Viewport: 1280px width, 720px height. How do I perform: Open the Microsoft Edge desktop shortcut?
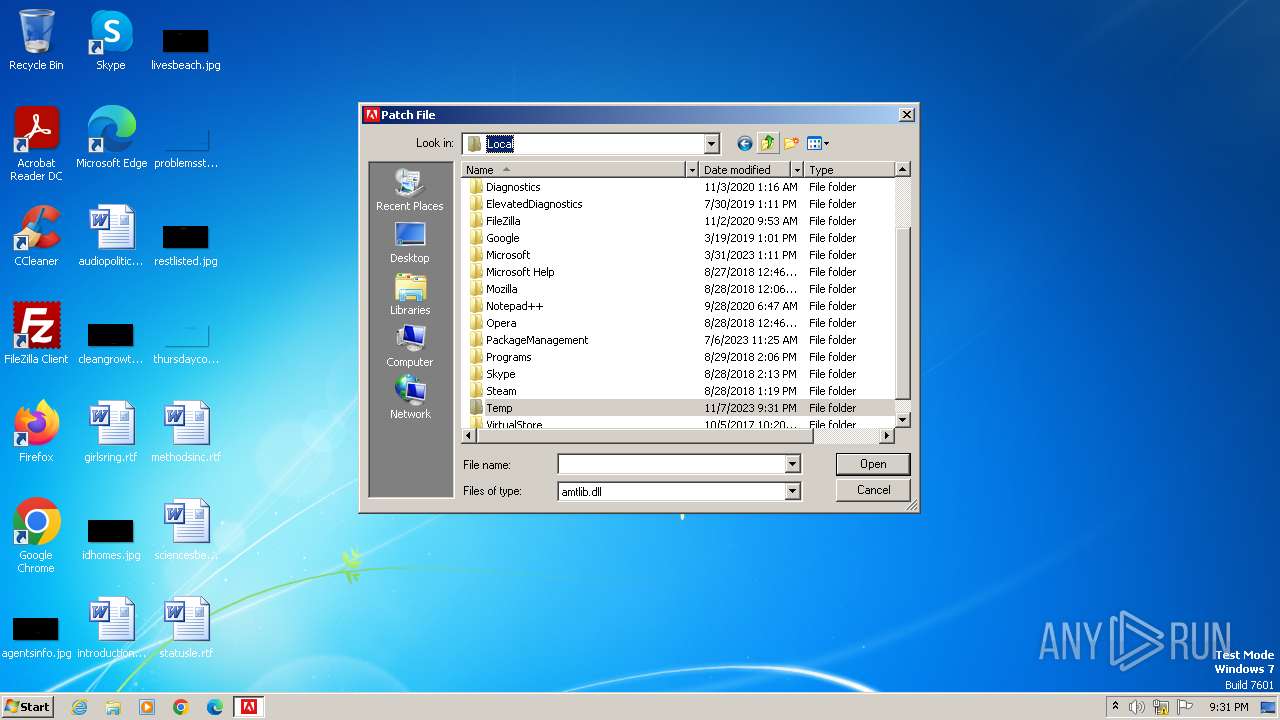111,139
